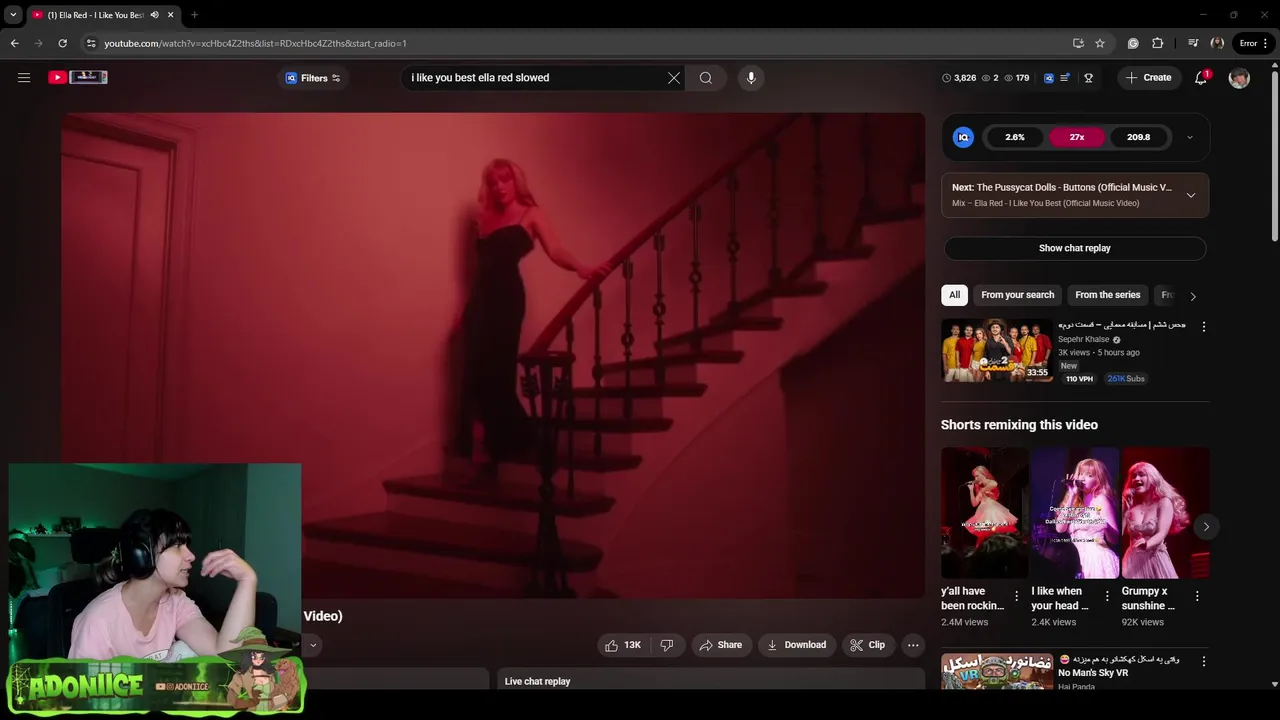Select the From the series chip
The height and width of the screenshot is (720, 1280).
click(x=1107, y=295)
